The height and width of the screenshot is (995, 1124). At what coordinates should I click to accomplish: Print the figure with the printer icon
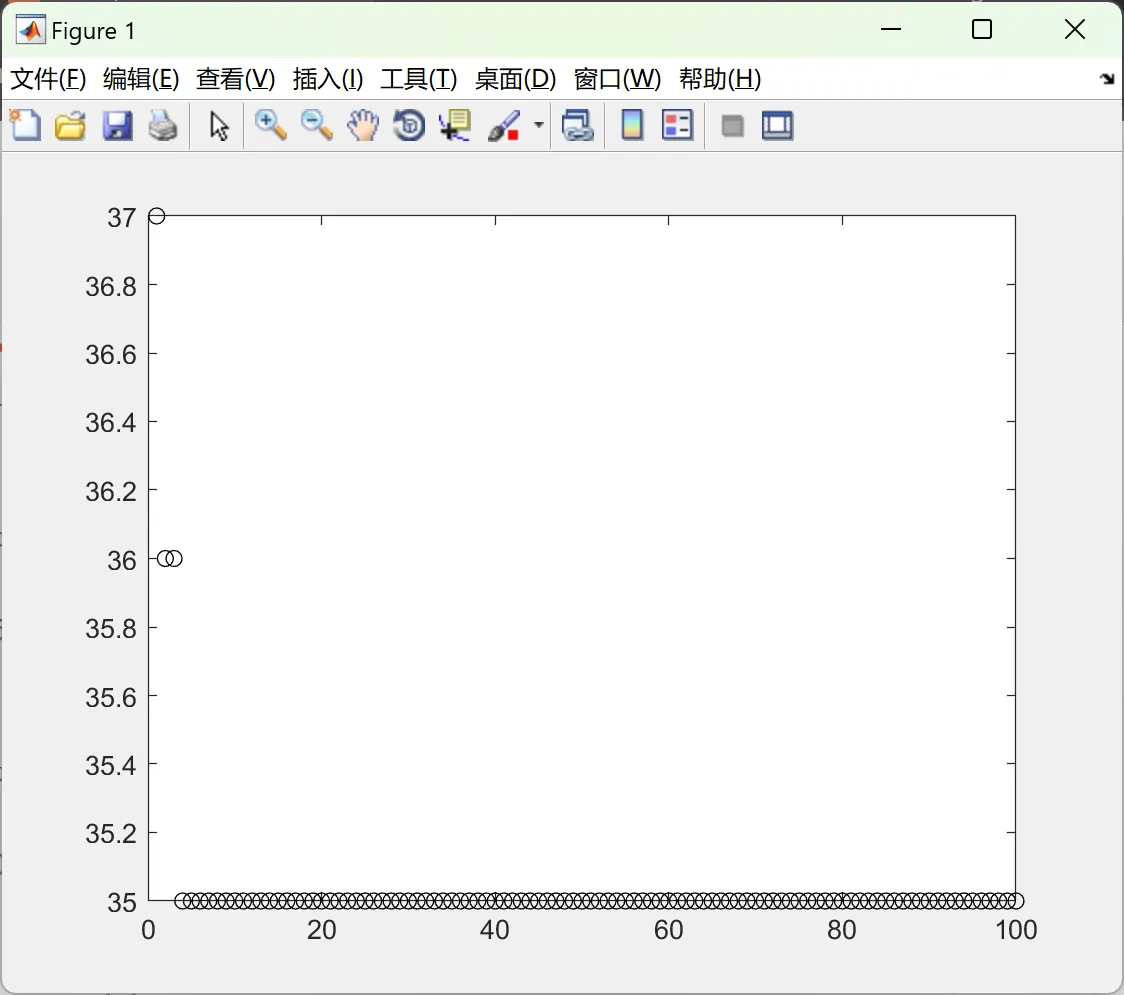(163, 125)
